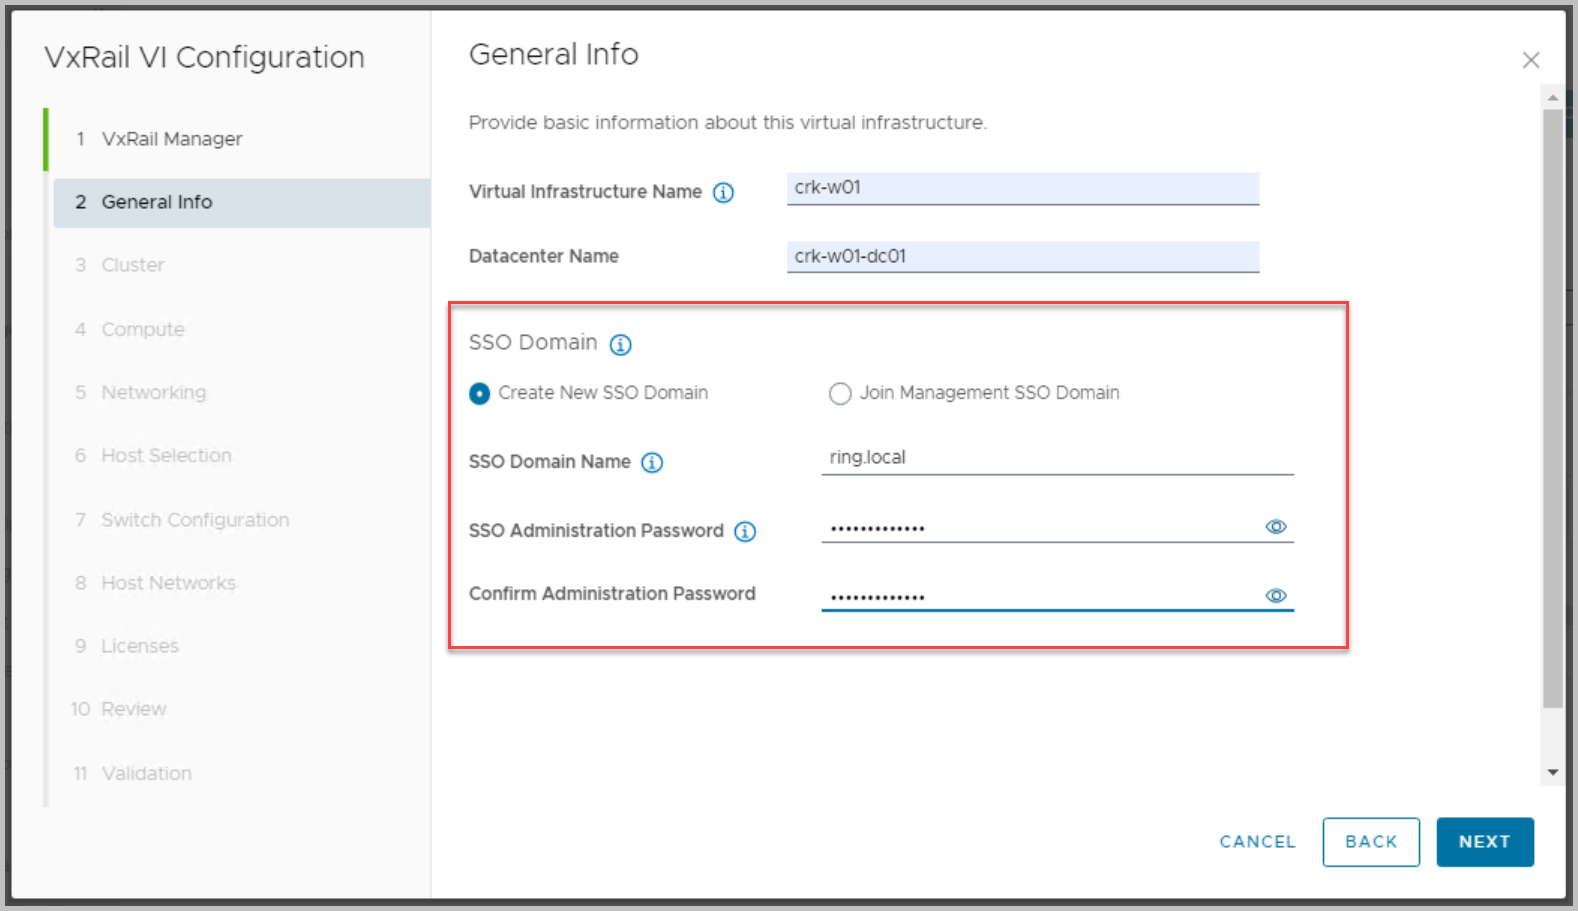Select General Info step in sidebar
The height and width of the screenshot is (911, 1578).
[157, 202]
